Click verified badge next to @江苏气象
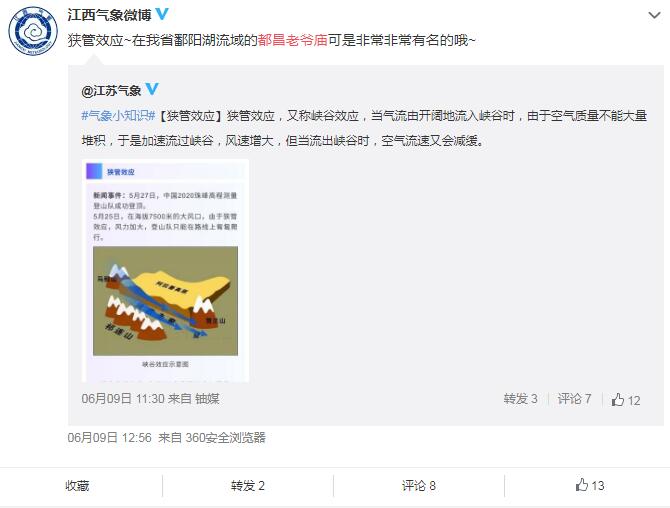The height and width of the screenshot is (508, 670). pyautogui.click(x=152, y=89)
